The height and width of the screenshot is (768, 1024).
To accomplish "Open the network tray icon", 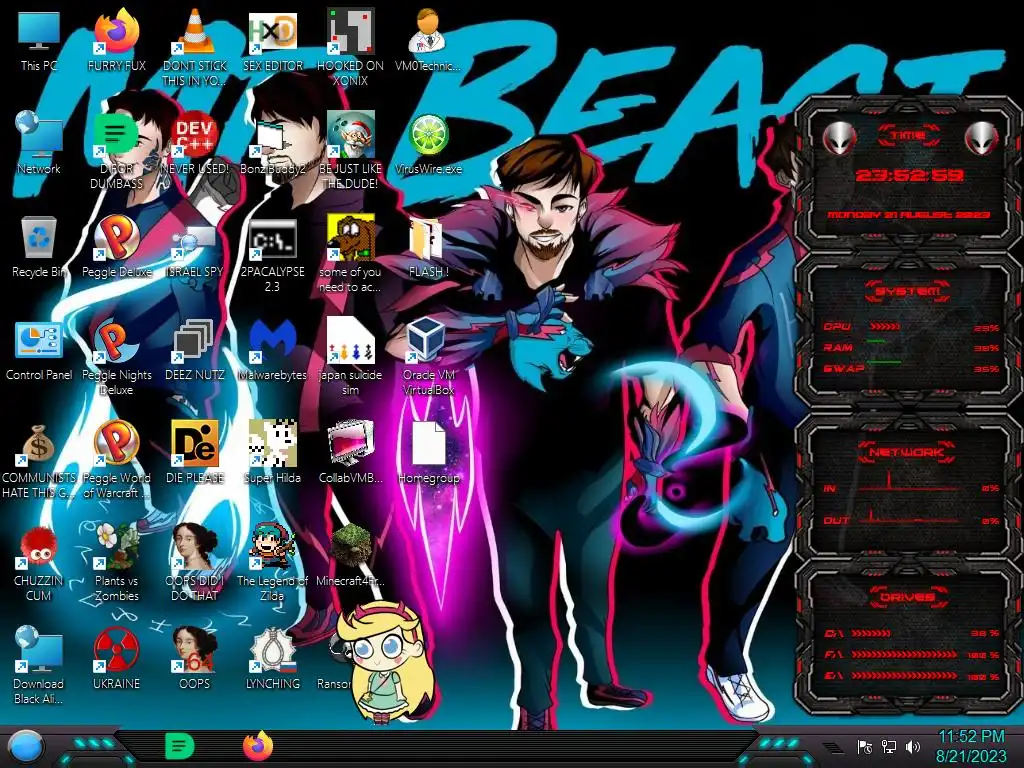I will click(x=889, y=747).
